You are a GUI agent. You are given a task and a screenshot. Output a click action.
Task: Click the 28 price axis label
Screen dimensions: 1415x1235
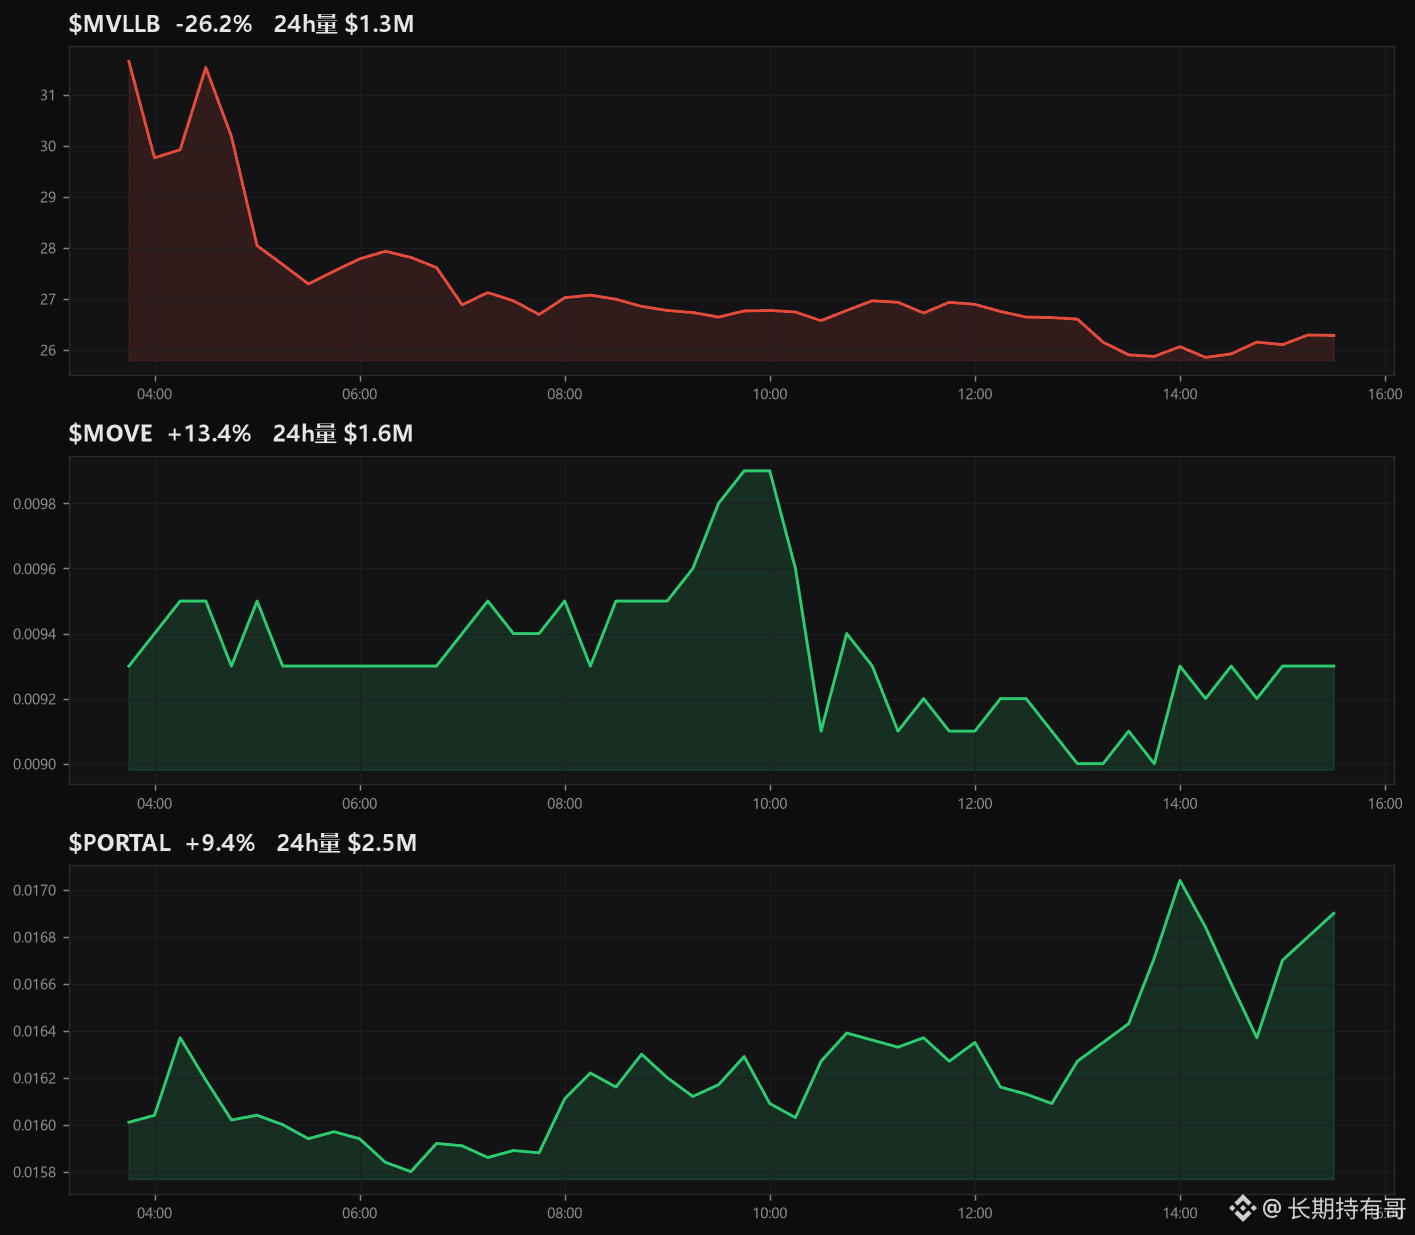(48, 248)
